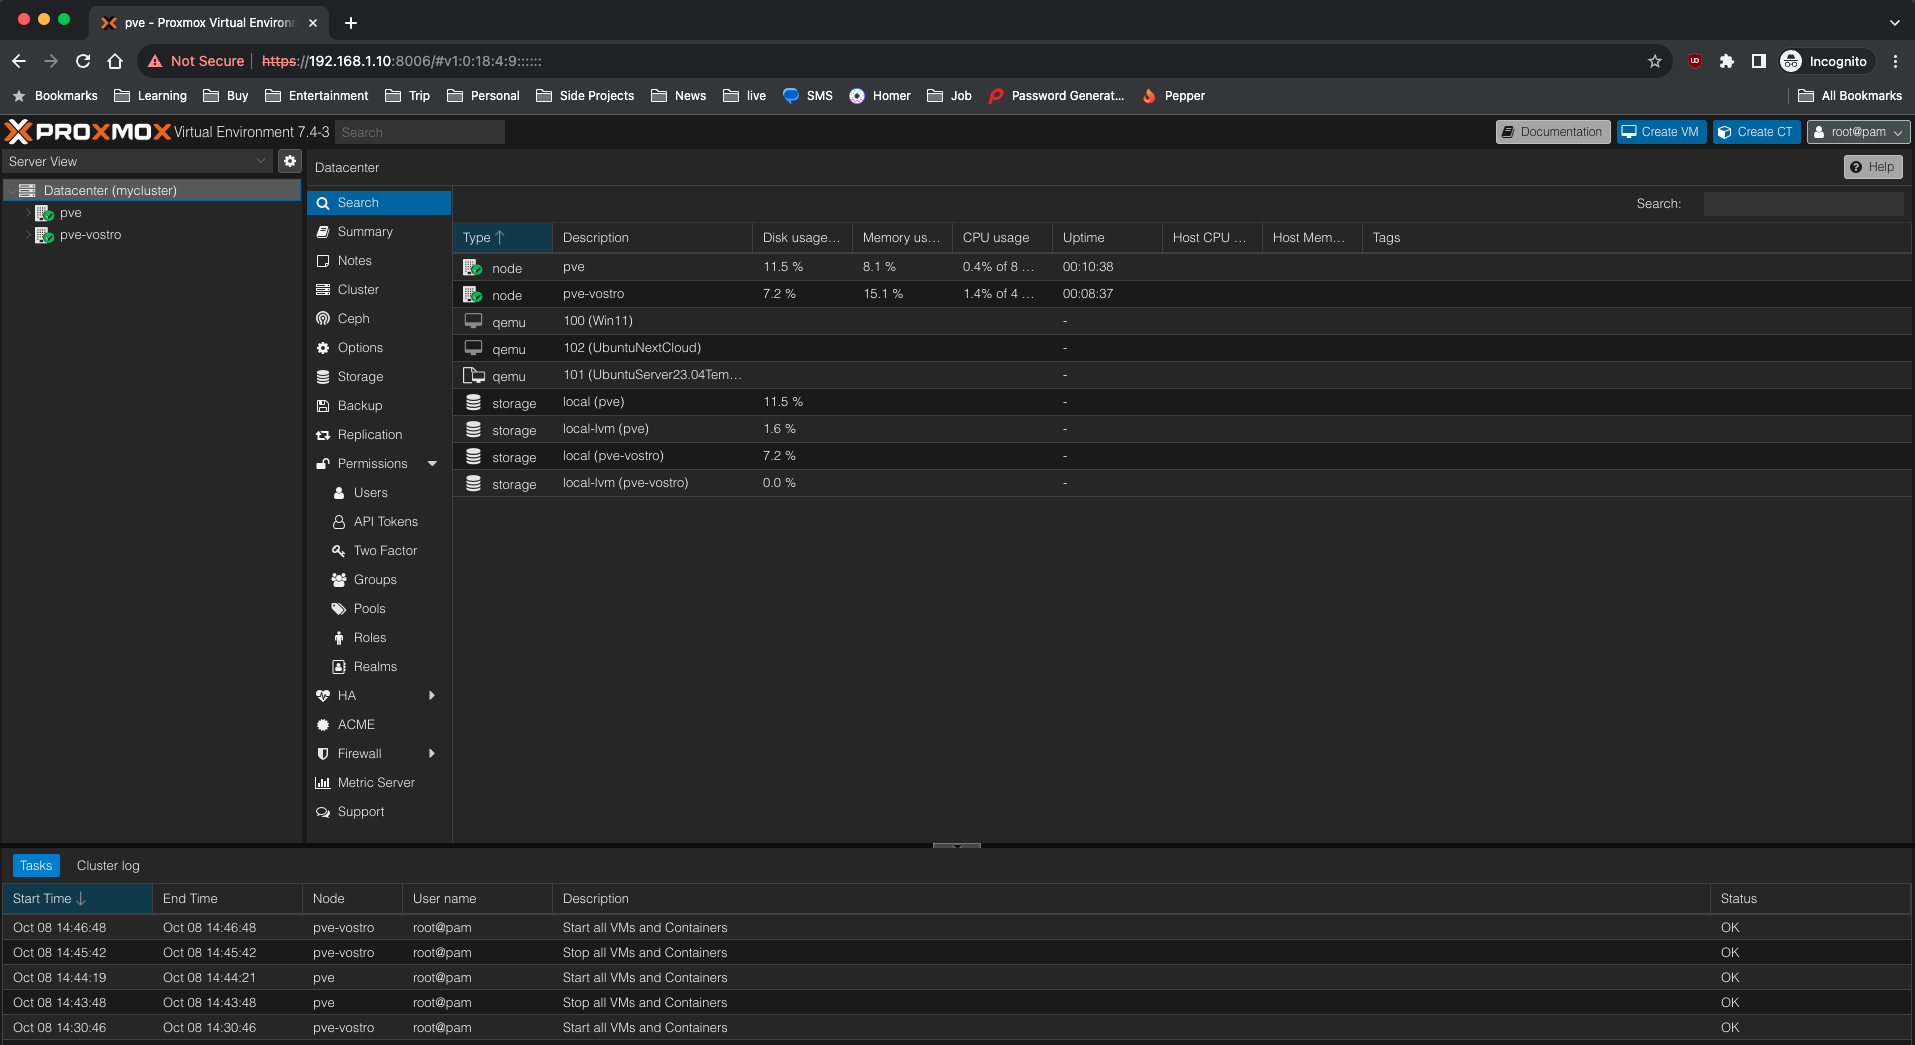Click the node icon in pve-vostro row
This screenshot has width=1915, height=1045.
tap(473, 294)
